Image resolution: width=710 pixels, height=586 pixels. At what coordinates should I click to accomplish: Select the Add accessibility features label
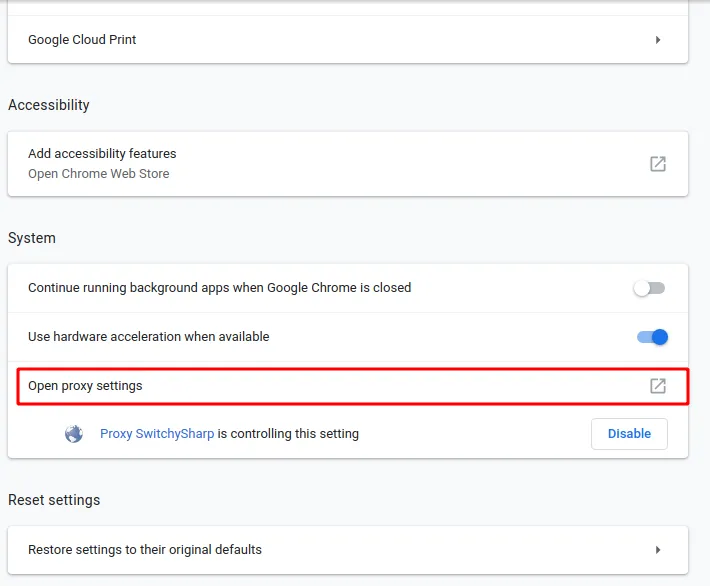pyautogui.click(x=102, y=154)
